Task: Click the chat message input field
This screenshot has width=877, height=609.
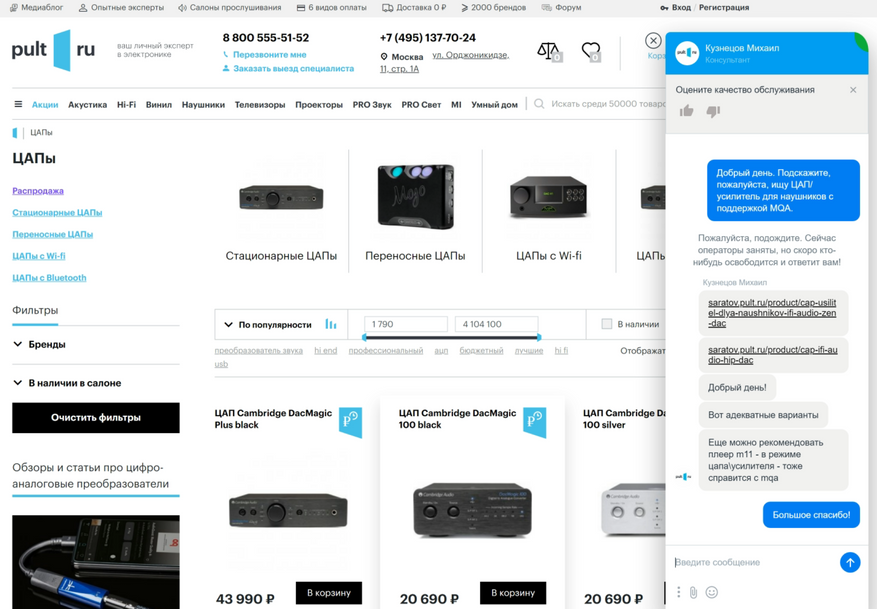Action: 753,562
